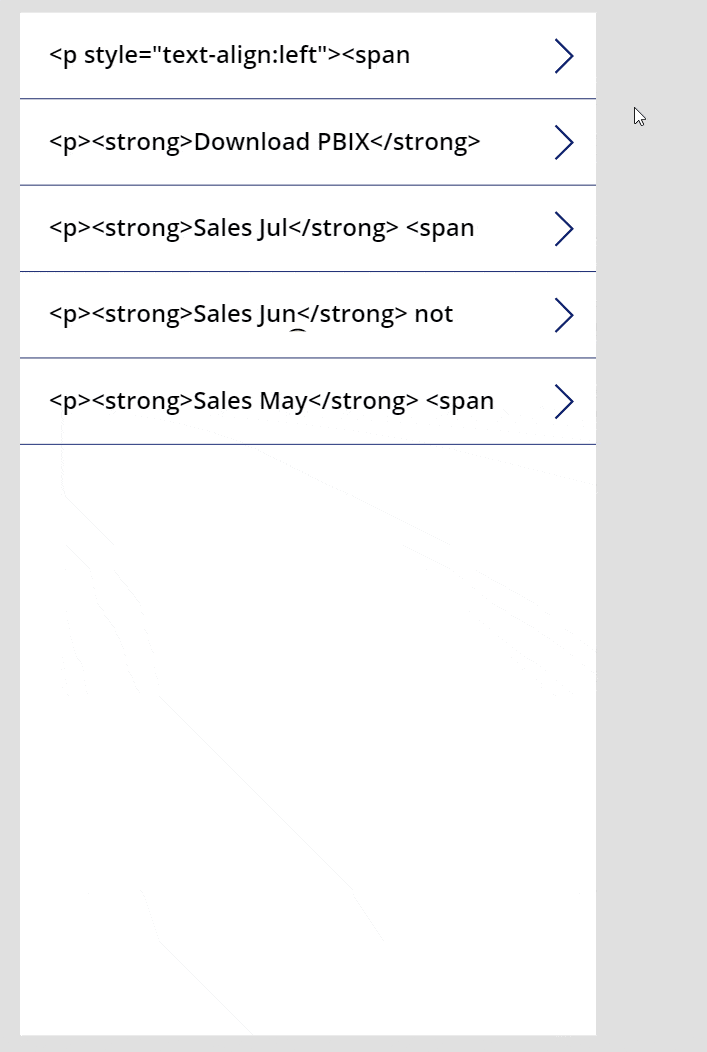707x1052 pixels.
Task: Click the trailing '<span' in Sales May row
Action: [460, 402]
